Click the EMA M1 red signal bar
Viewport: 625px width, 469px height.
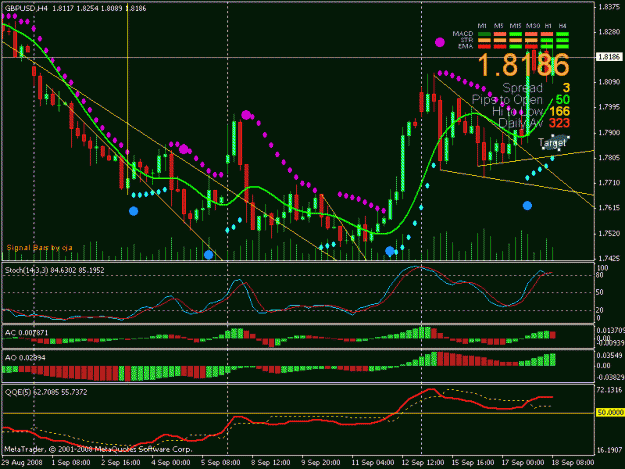[484, 47]
